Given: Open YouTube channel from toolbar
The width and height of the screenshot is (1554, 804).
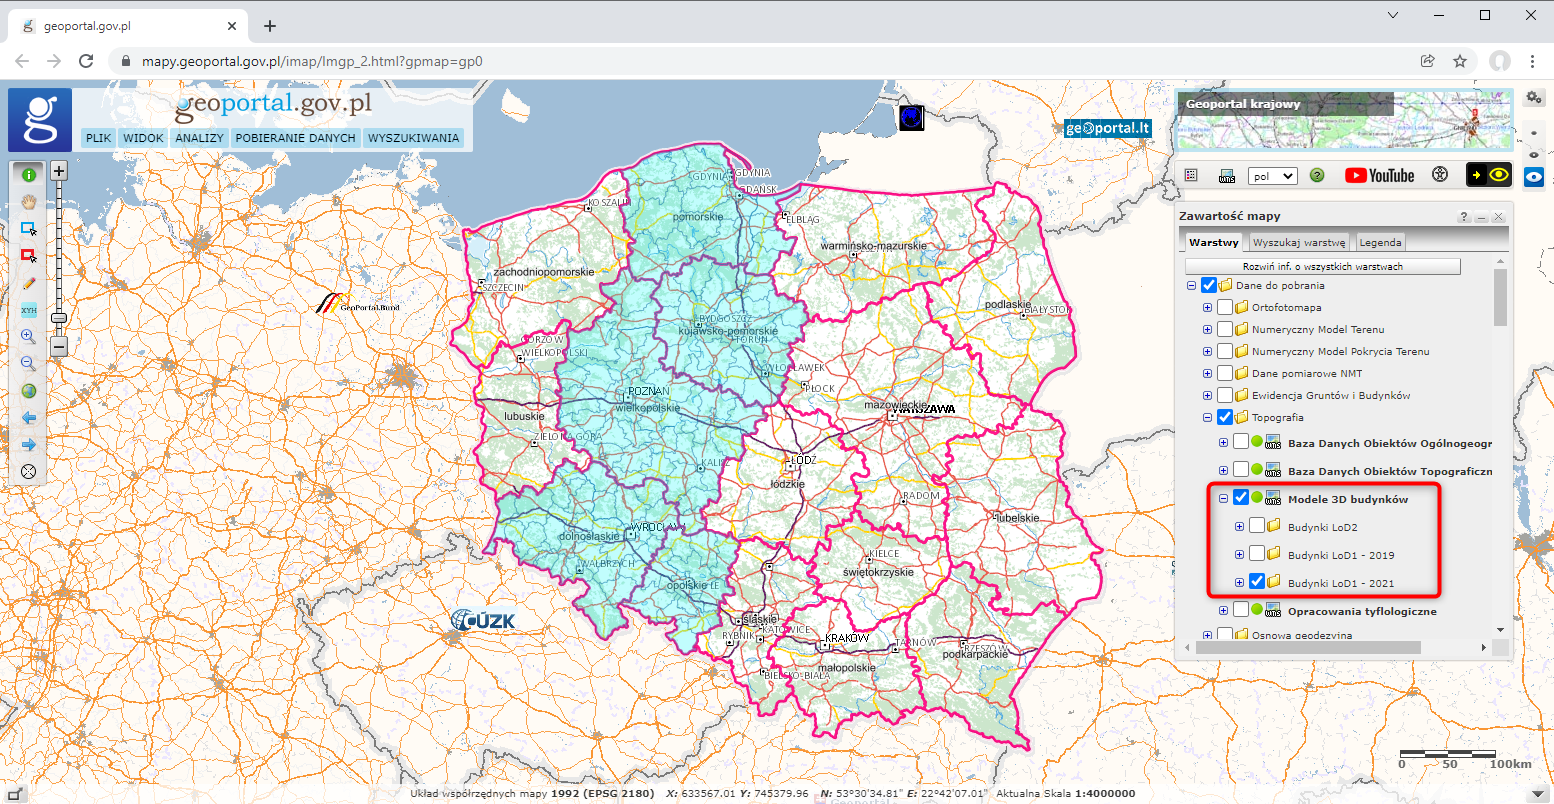Looking at the screenshot, I should pyautogui.click(x=1379, y=176).
